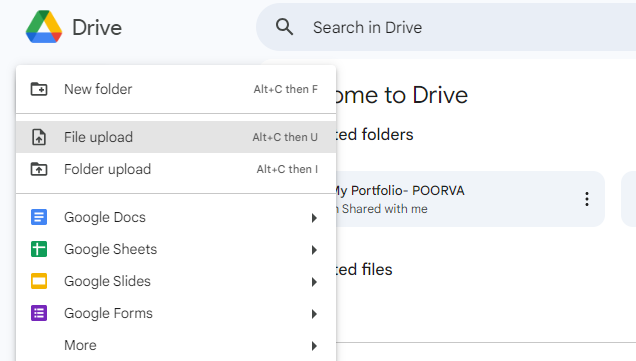Open the More menu entry
636x361 pixels.
click(x=176, y=345)
